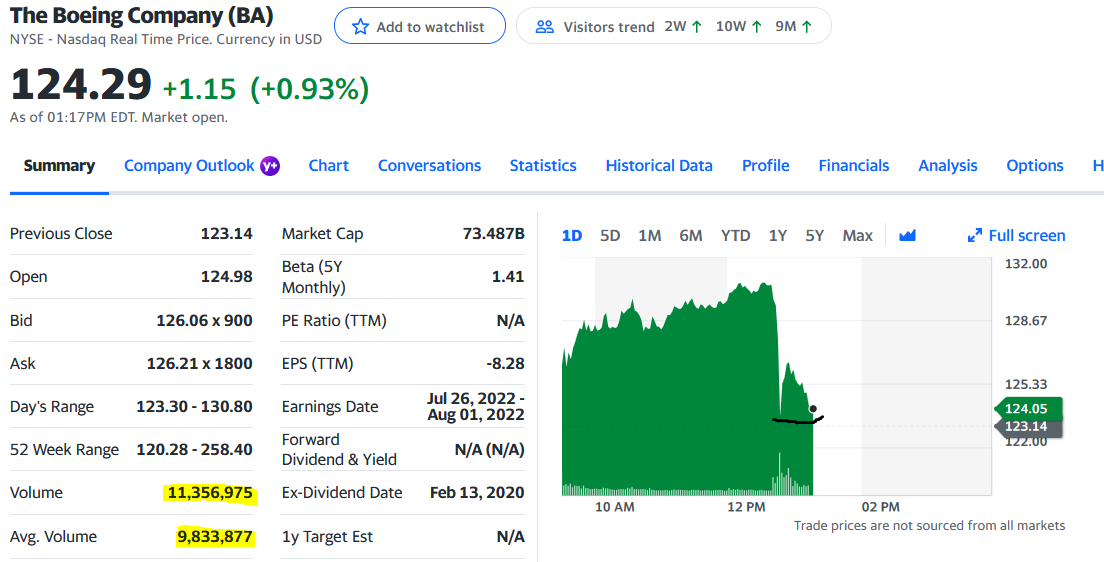Click the Add to watchlist button

click(x=420, y=26)
